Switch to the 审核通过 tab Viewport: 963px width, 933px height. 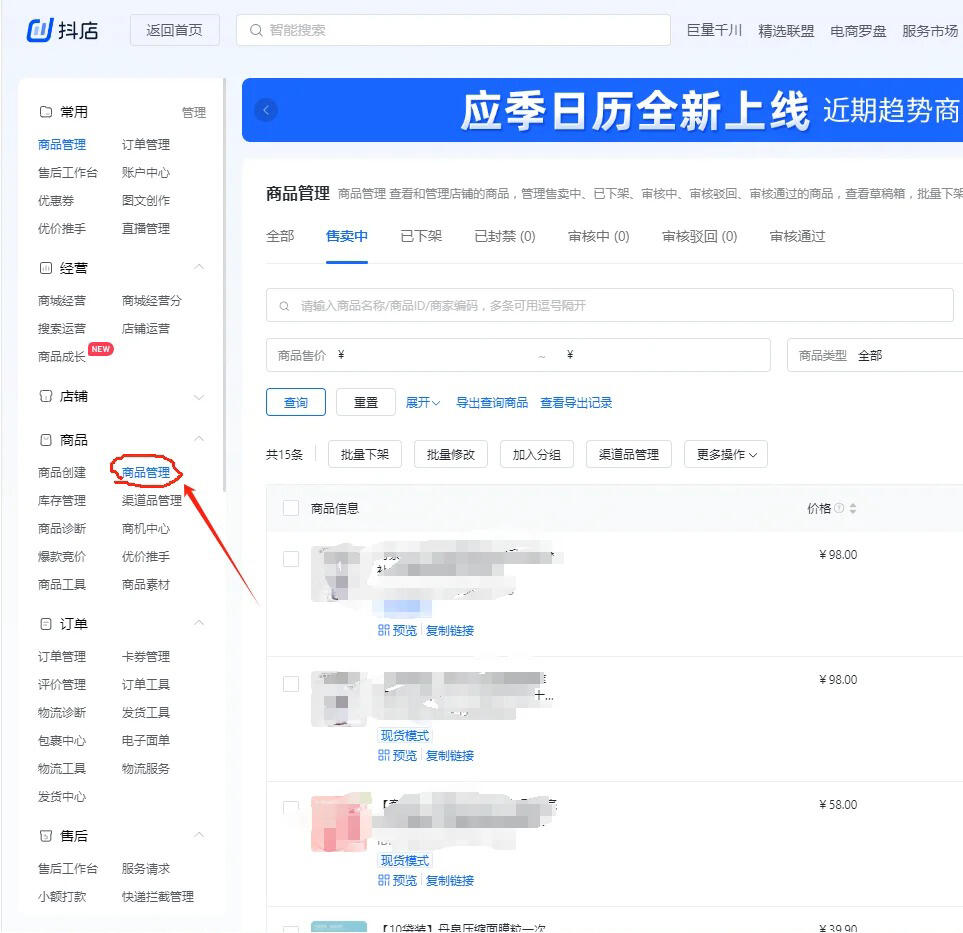797,236
